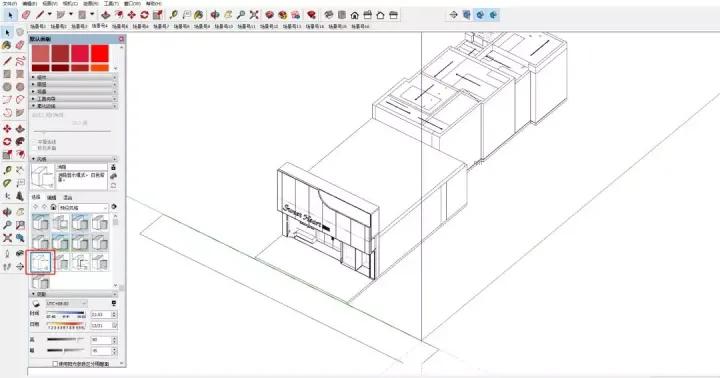The height and width of the screenshot is (378, 720).
Task: Select the Pie tool in left toolbar
Action: tap(20, 113)
